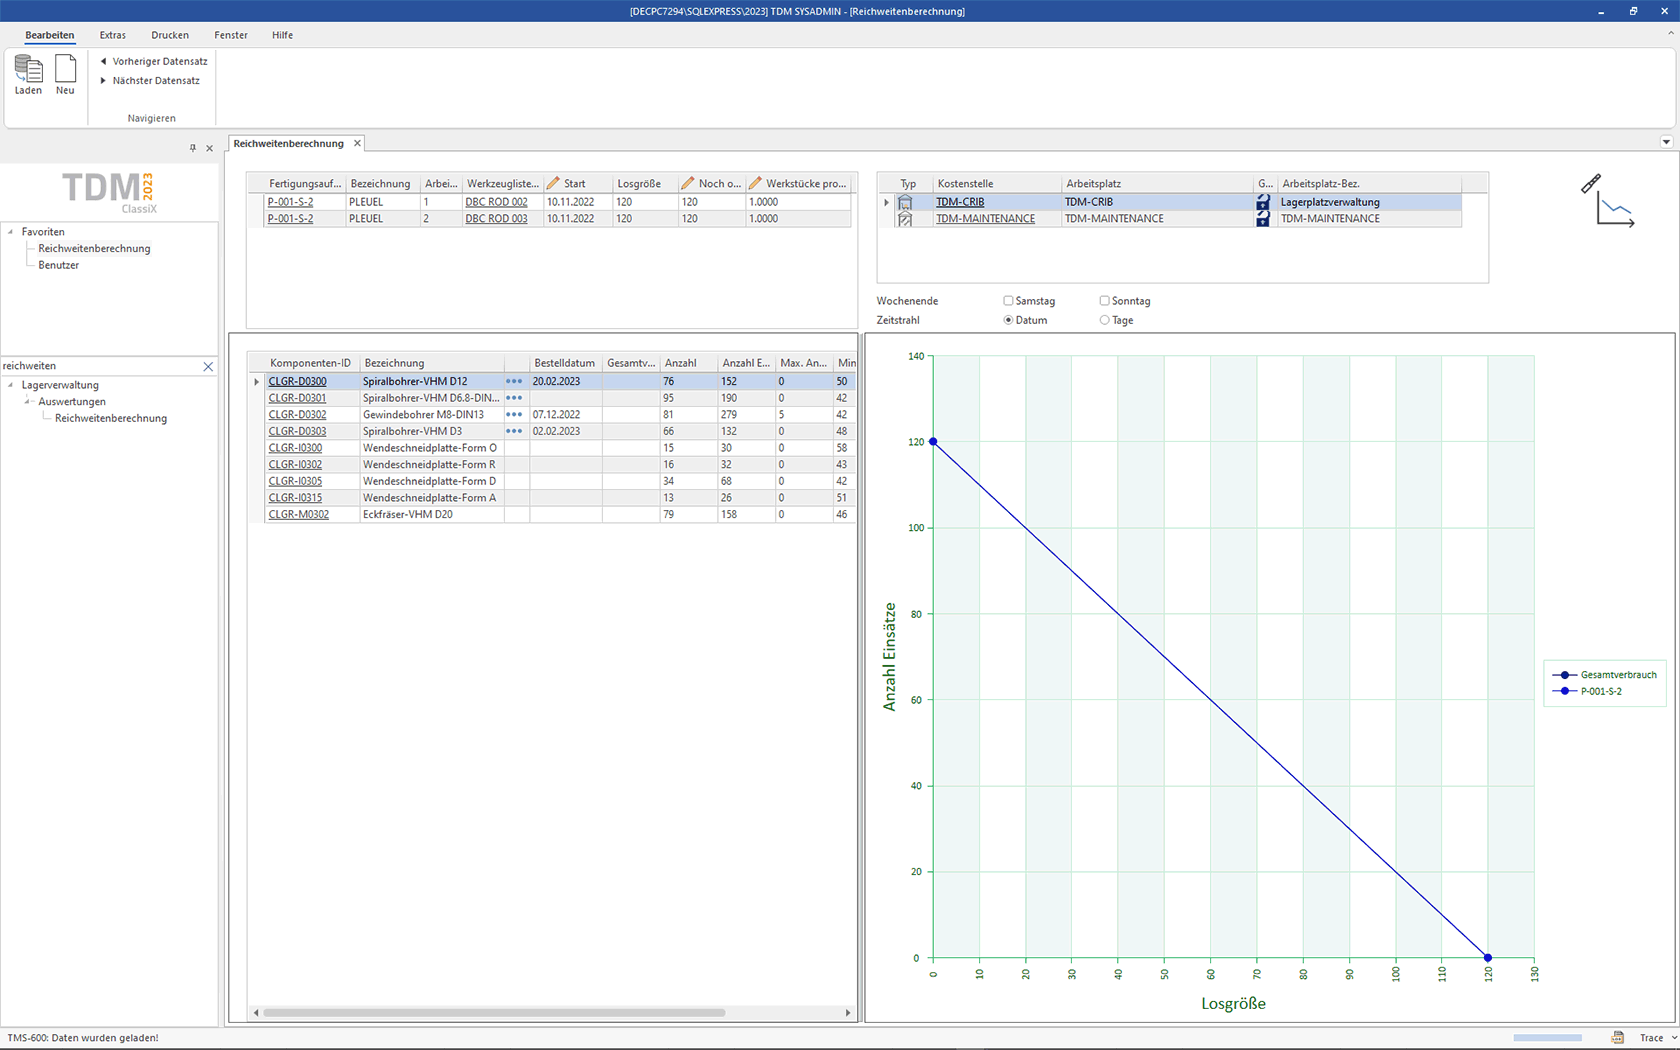Screen dimensions: 1680x1050
Task: Enable the Samstag checkbox
Action: [x=1008, y=300]
